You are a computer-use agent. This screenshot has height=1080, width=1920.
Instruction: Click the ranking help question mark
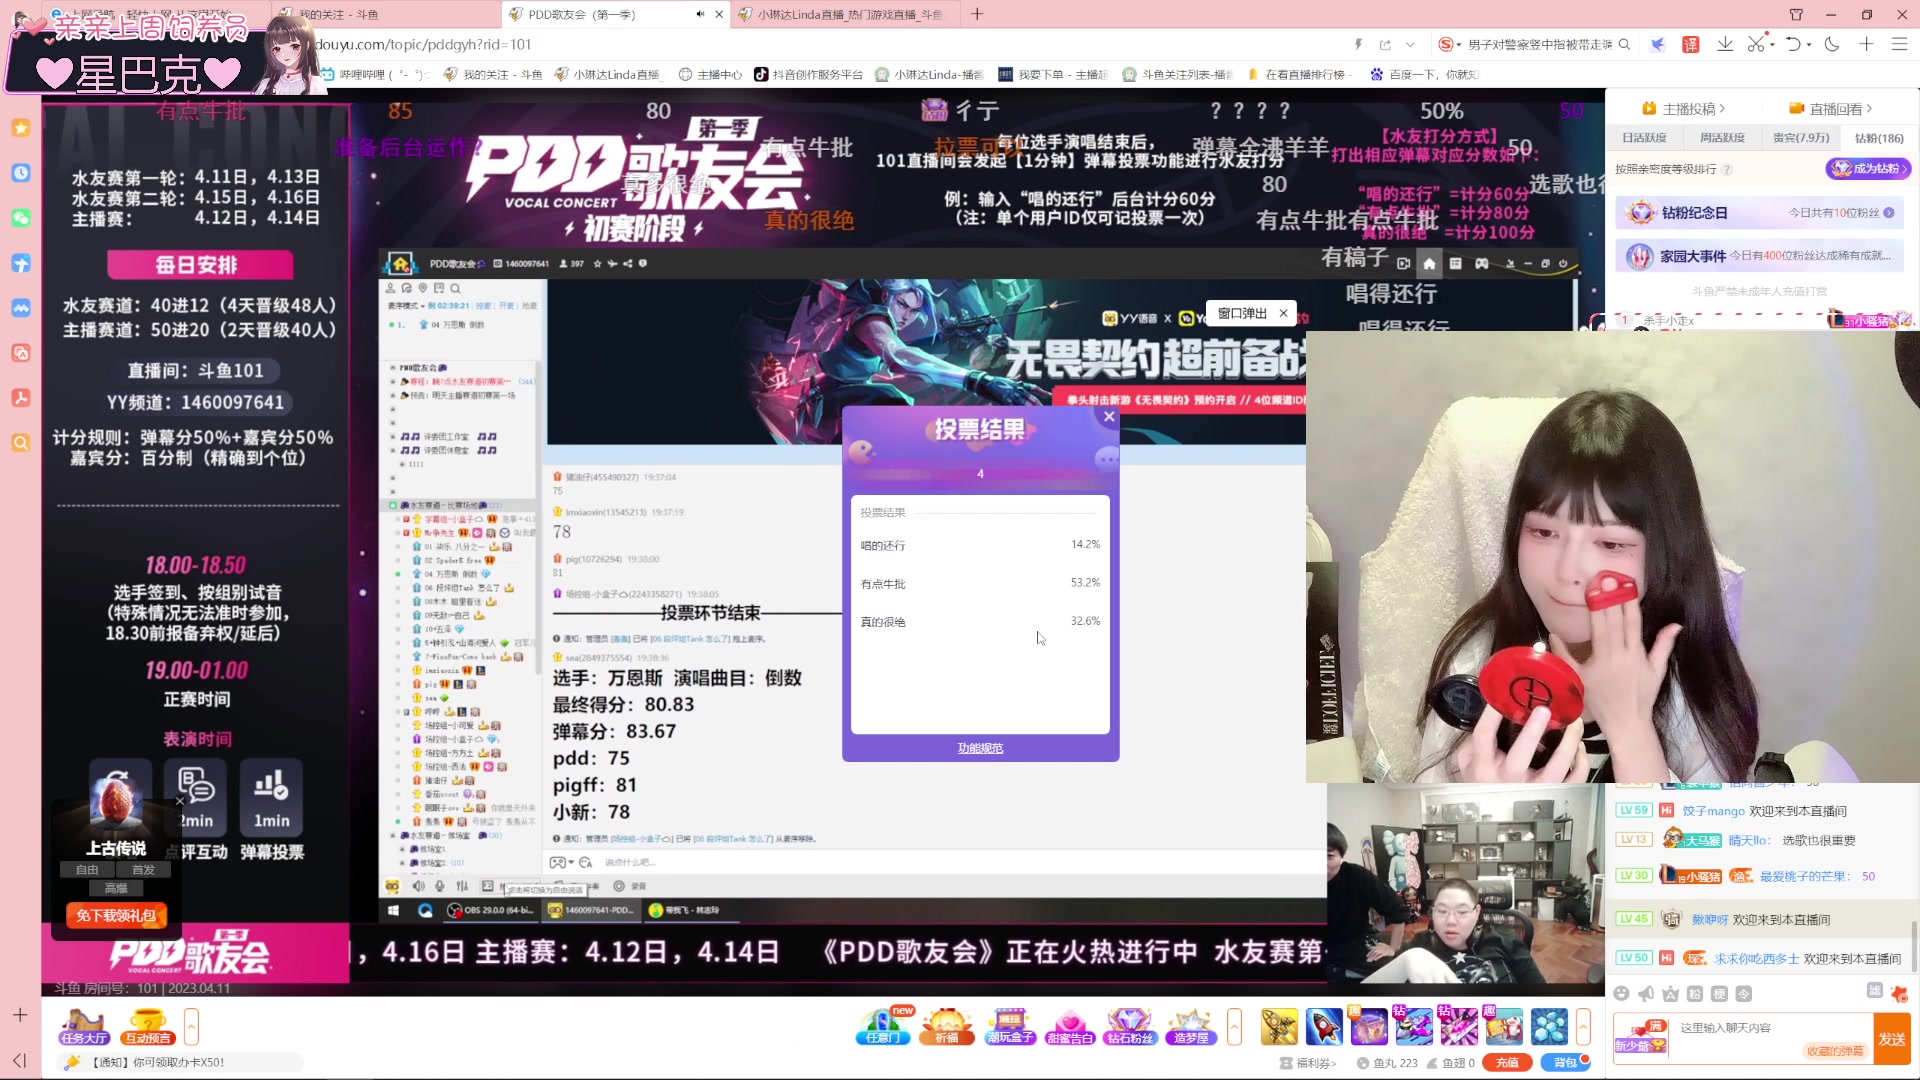point(1727,169)
